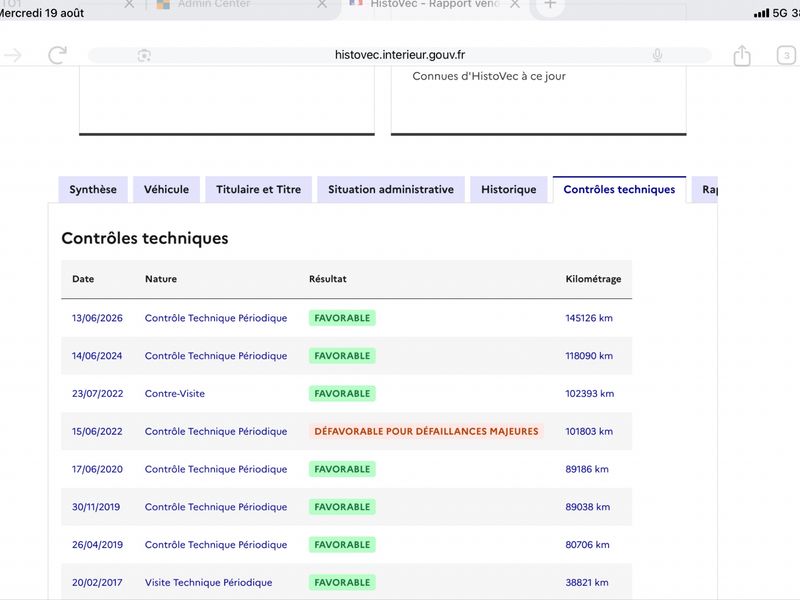Click Contrôle Technique Périodique in the 13/06/2026 row
Viewport: 800px width, 600px height.
(x=216, y=318)
